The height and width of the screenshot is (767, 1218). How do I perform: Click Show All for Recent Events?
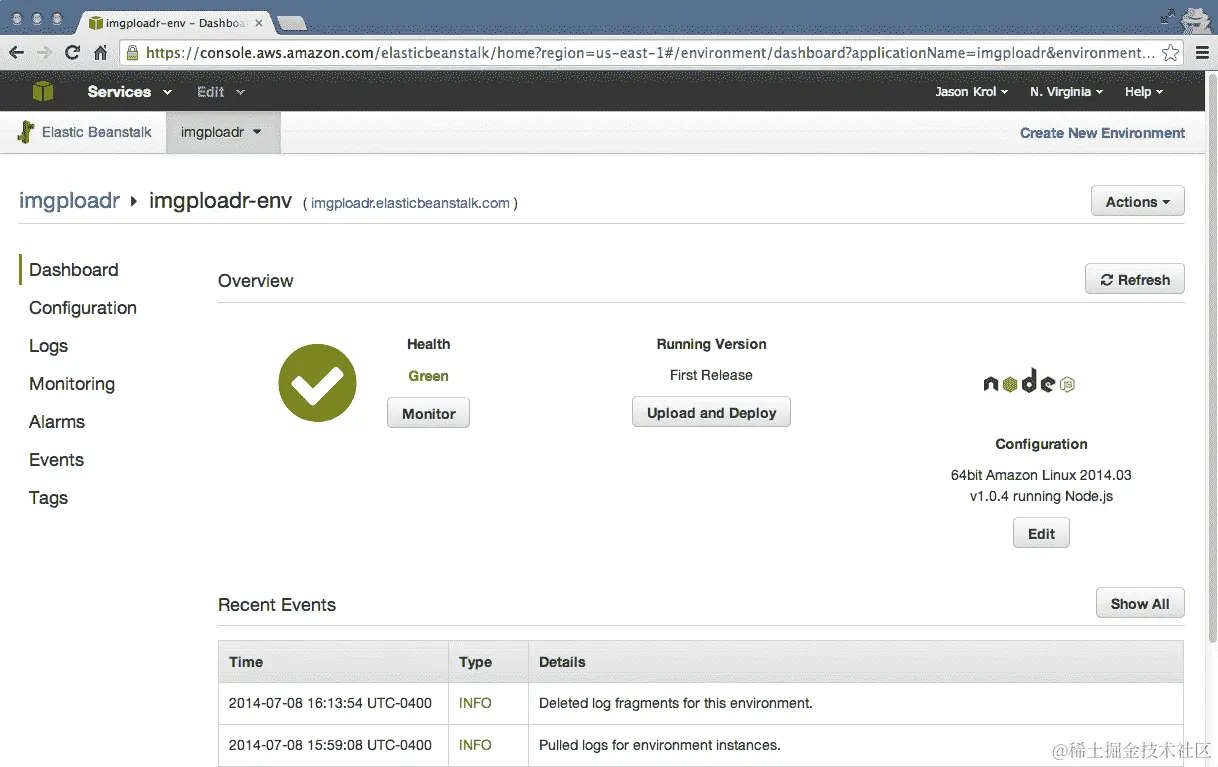click(1139, 603)
